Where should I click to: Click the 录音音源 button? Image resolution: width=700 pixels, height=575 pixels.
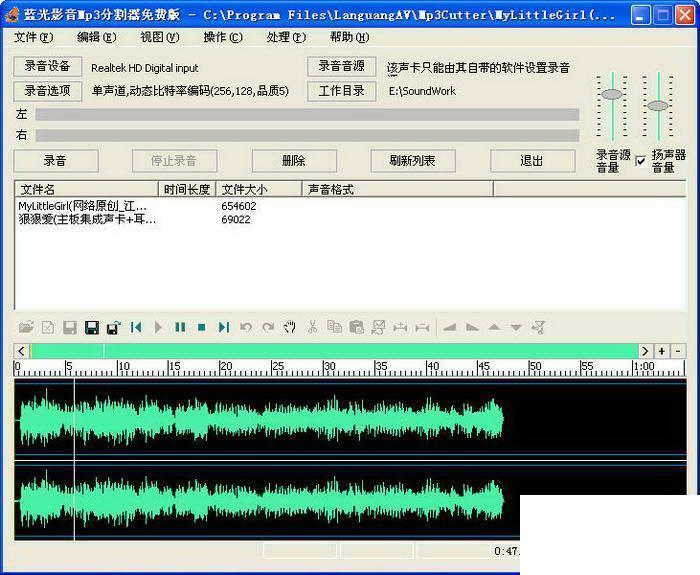click(x=342, y=67)
